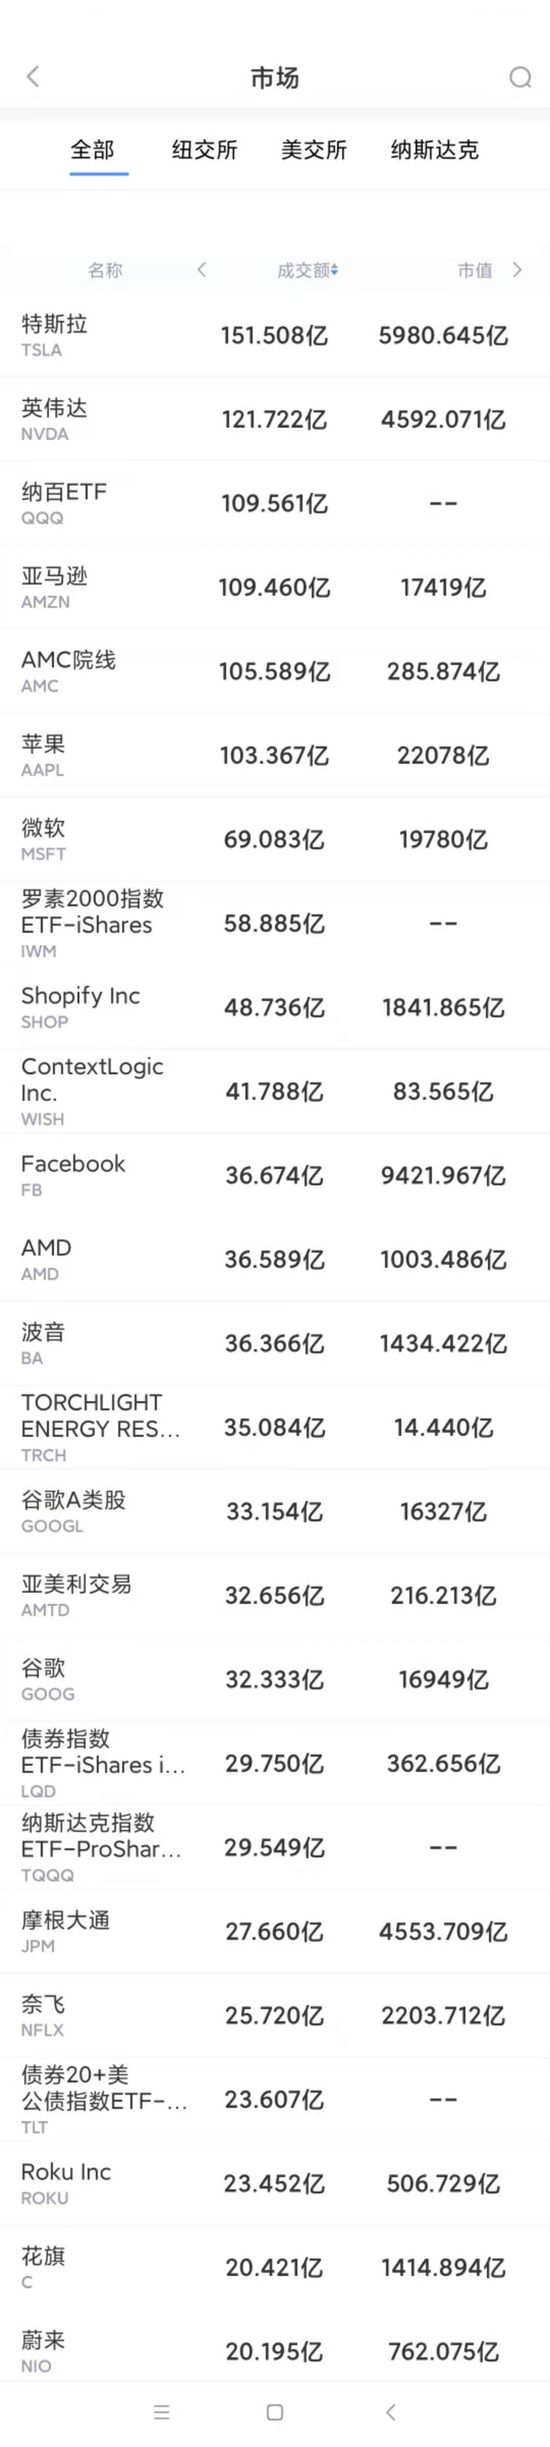Open the search magnifier icon
The width and height of the screenshot is (550, 2447).
[x=520, y=77]
